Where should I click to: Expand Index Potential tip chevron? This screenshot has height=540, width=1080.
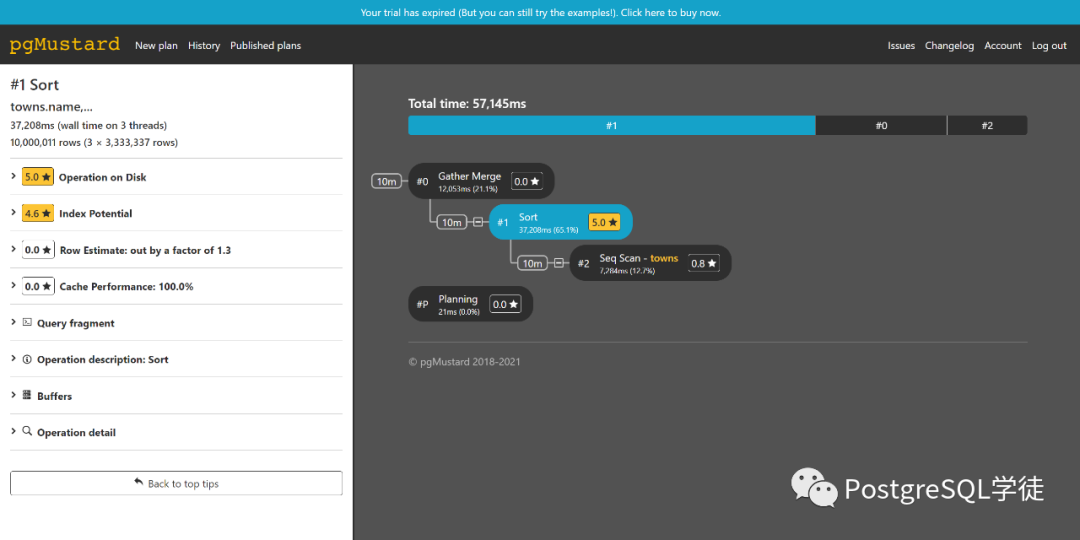[x=14, y=213]
